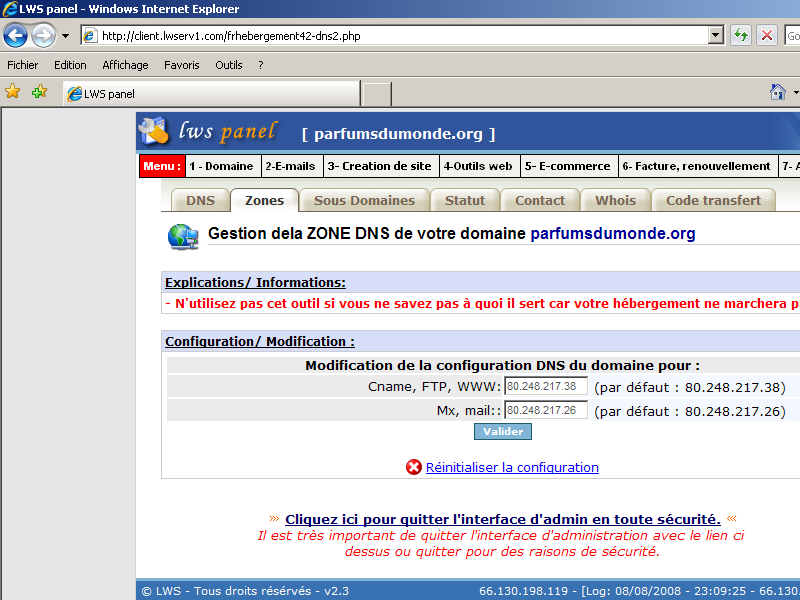Go back with the browser Back arrow

(15, 36)
